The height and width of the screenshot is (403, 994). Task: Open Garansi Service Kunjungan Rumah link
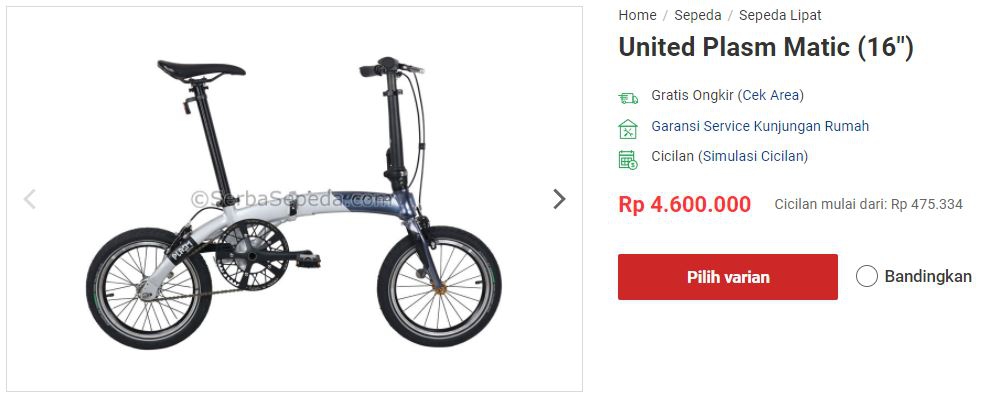tap(760, 125)
